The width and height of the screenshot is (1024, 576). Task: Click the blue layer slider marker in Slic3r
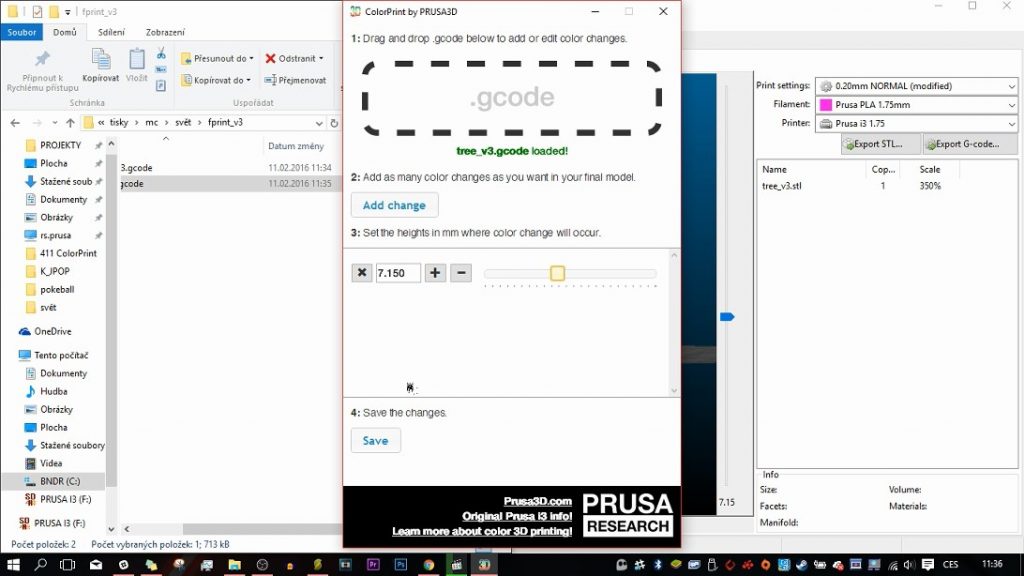[x=727, y=317]
